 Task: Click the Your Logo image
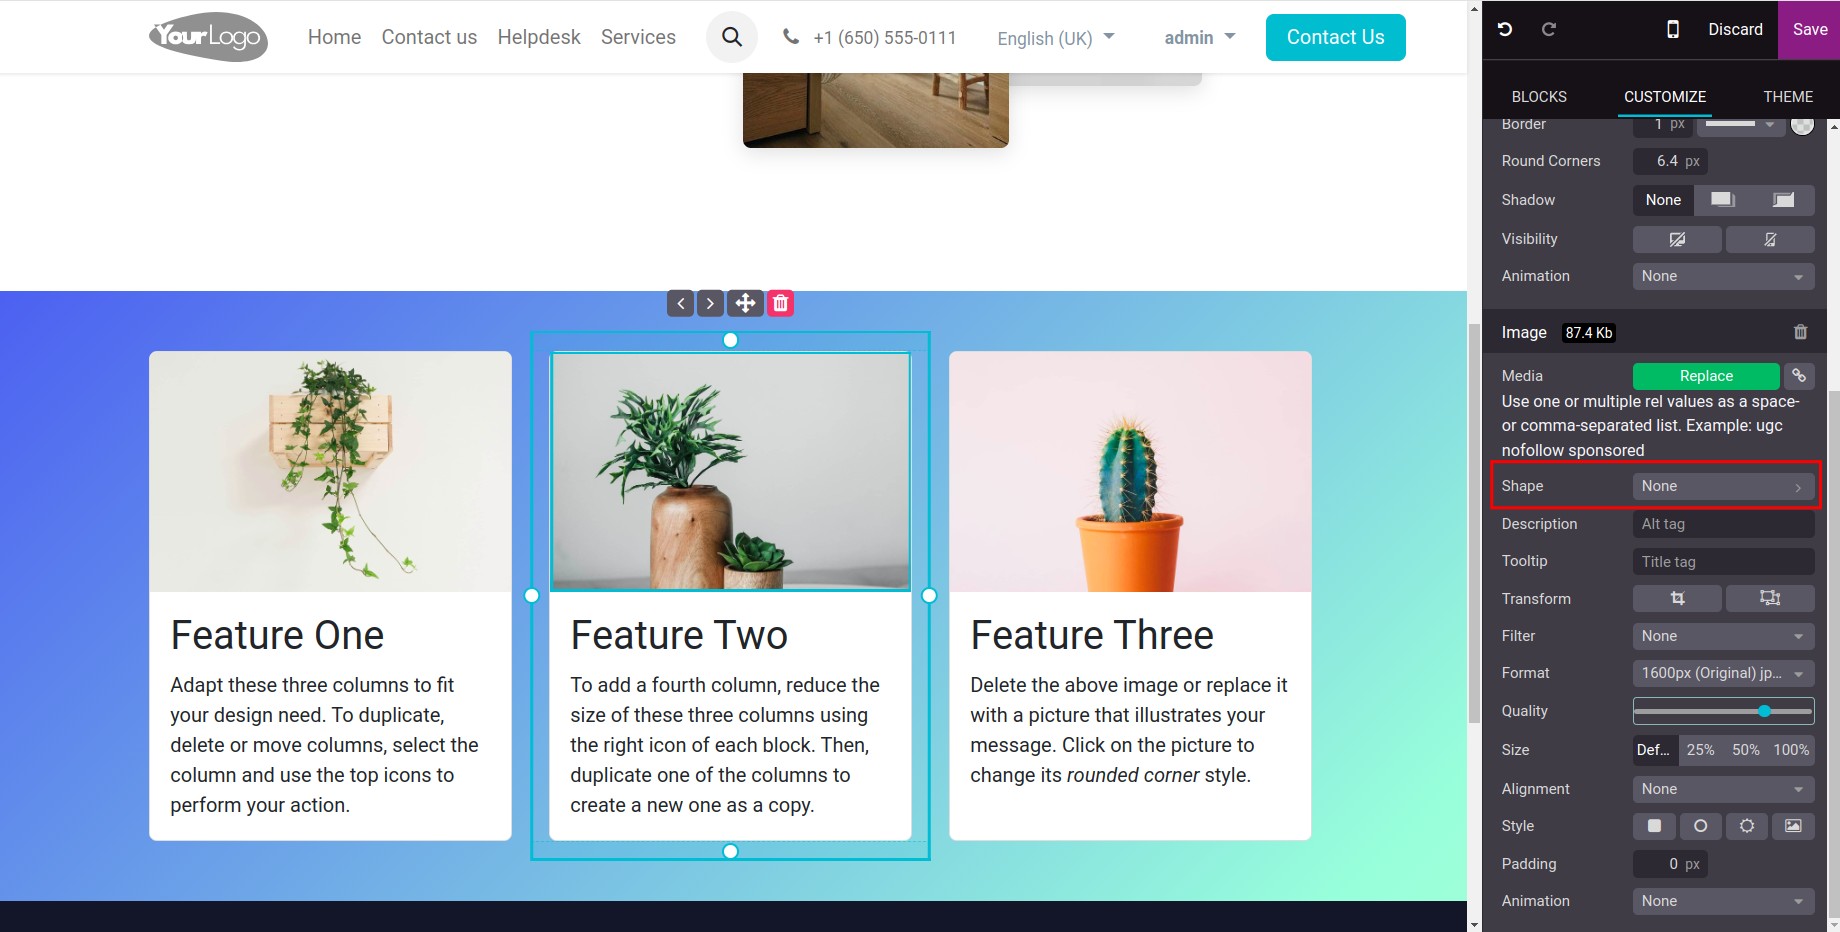click(x=208, y=37)
